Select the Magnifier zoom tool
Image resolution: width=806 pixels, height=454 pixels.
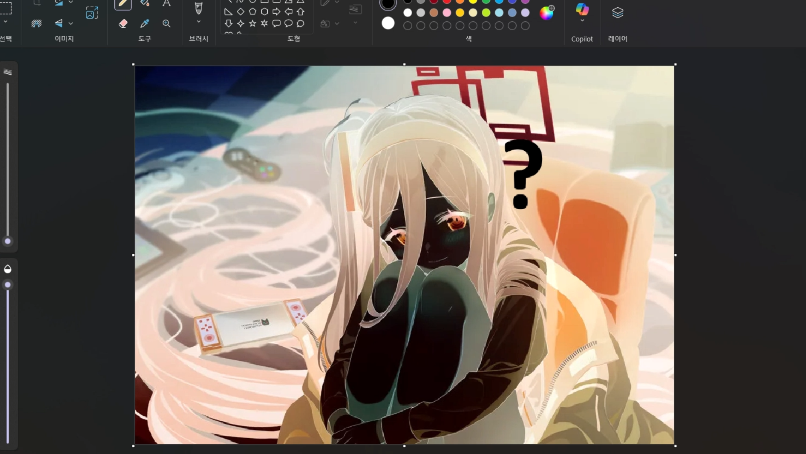(167, 24)
